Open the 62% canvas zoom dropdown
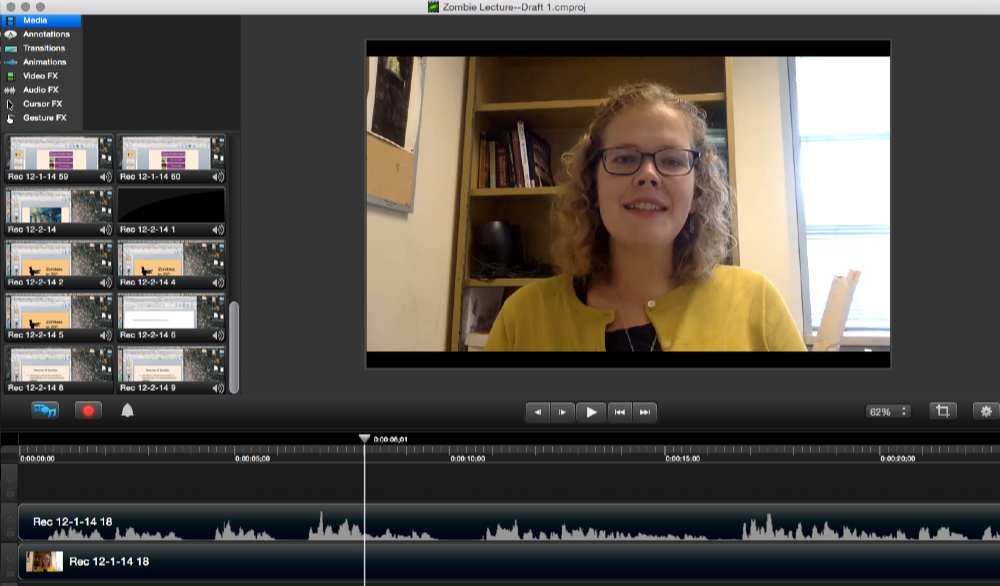Image resolution: width=1000 pixels, height=586 pixels. pos(888,412)
